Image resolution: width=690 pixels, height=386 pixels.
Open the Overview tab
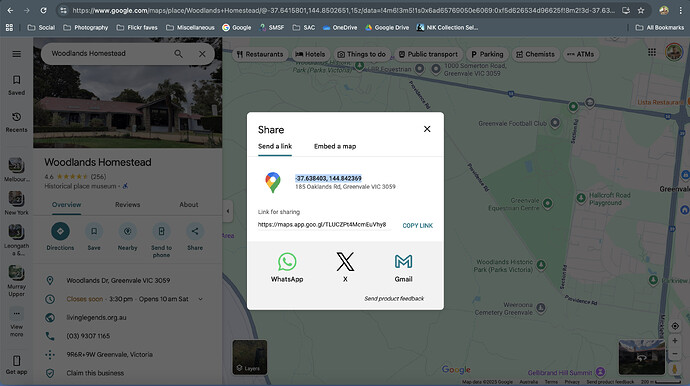point(66,205)
